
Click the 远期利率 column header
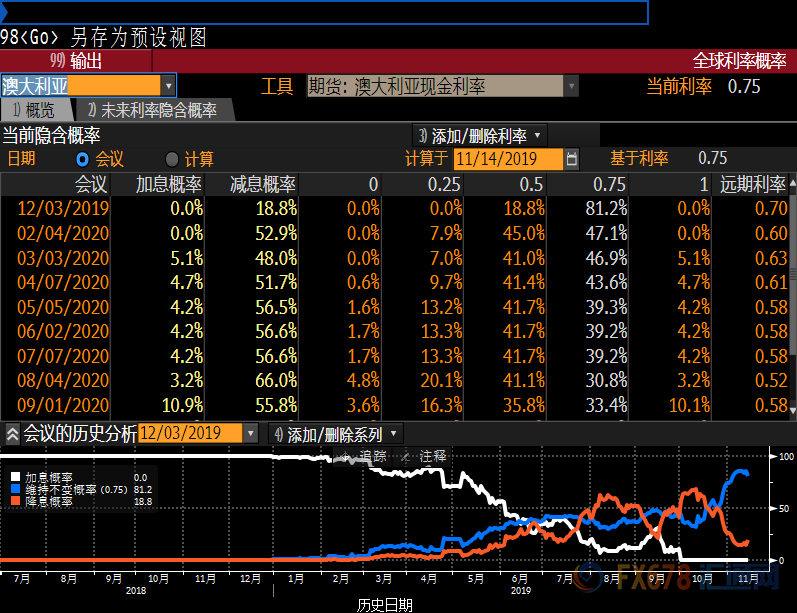pyautogui.click(x=753, y=184)
